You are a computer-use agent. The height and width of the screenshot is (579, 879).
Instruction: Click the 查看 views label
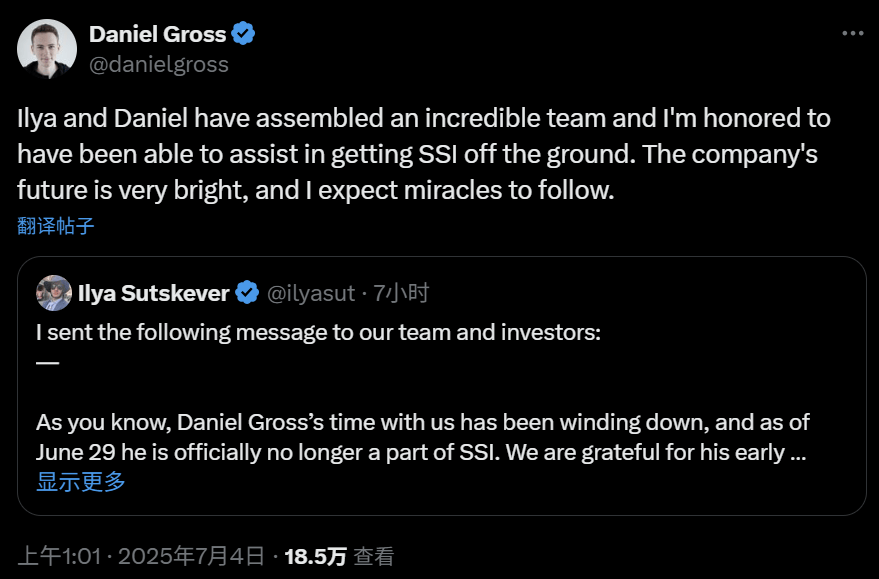[x=374, y=556]
